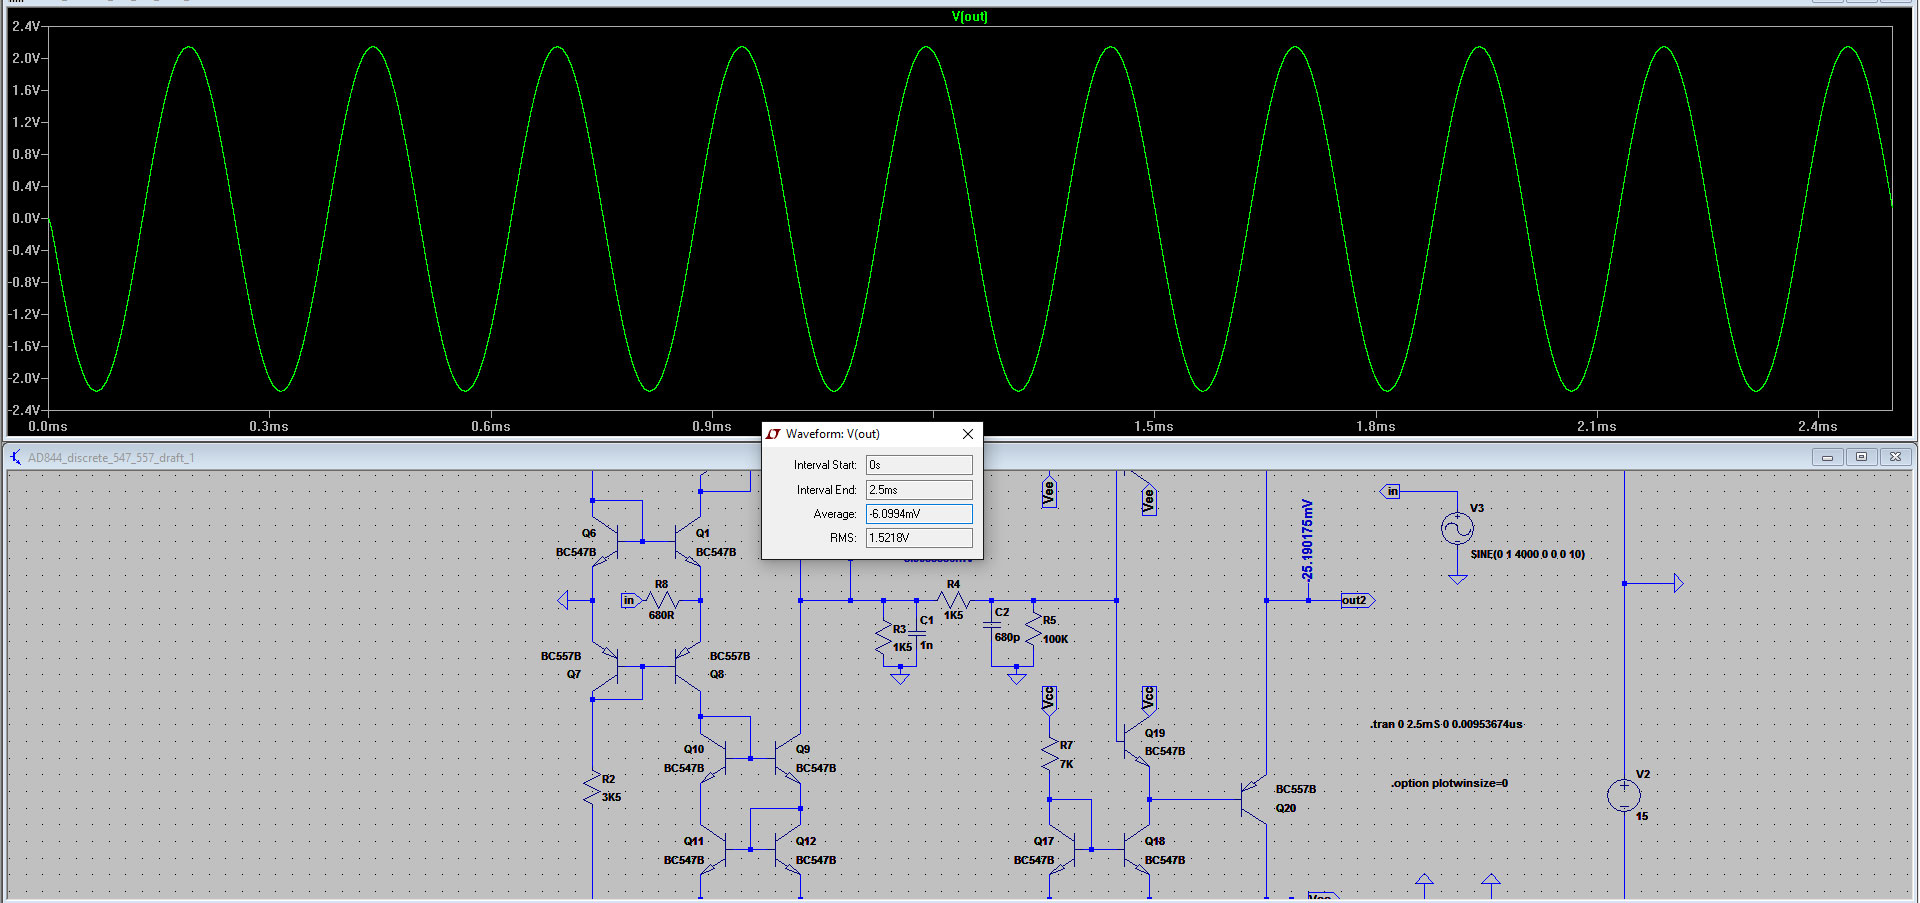
Task: Click the 2.0V label on the vertical axis
Action: coord(26,58)
